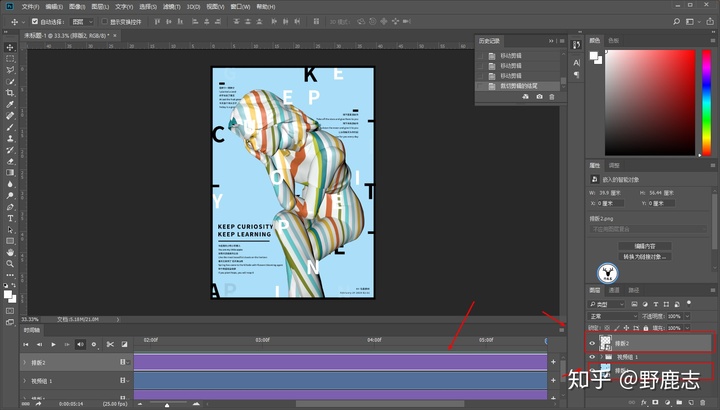Go to first frame of timeline

pyautogui.click(x=26, y=344)
